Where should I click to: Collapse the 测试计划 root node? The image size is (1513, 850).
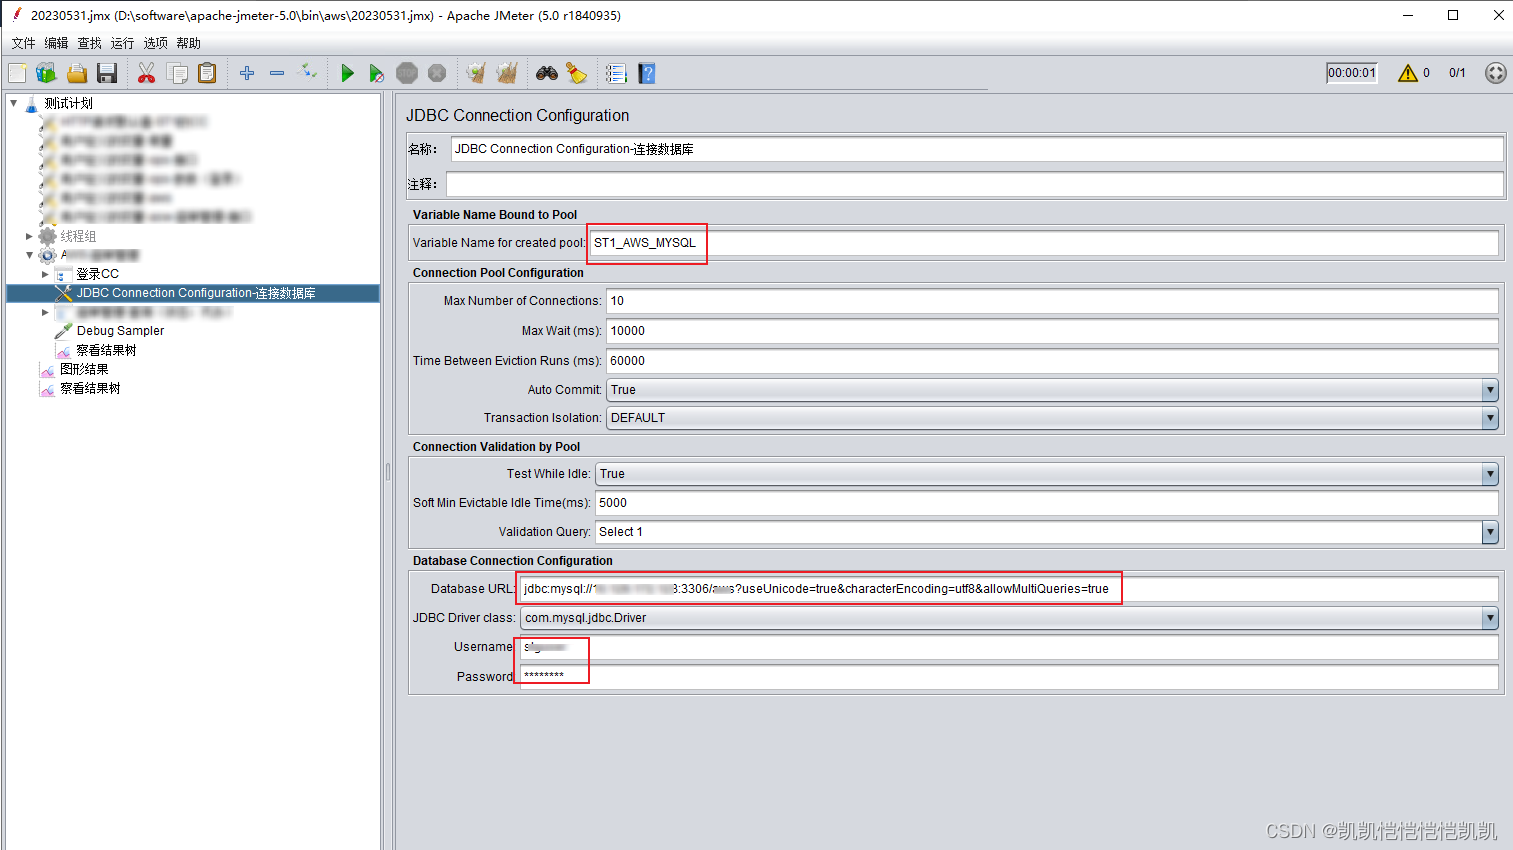(13, 103)
